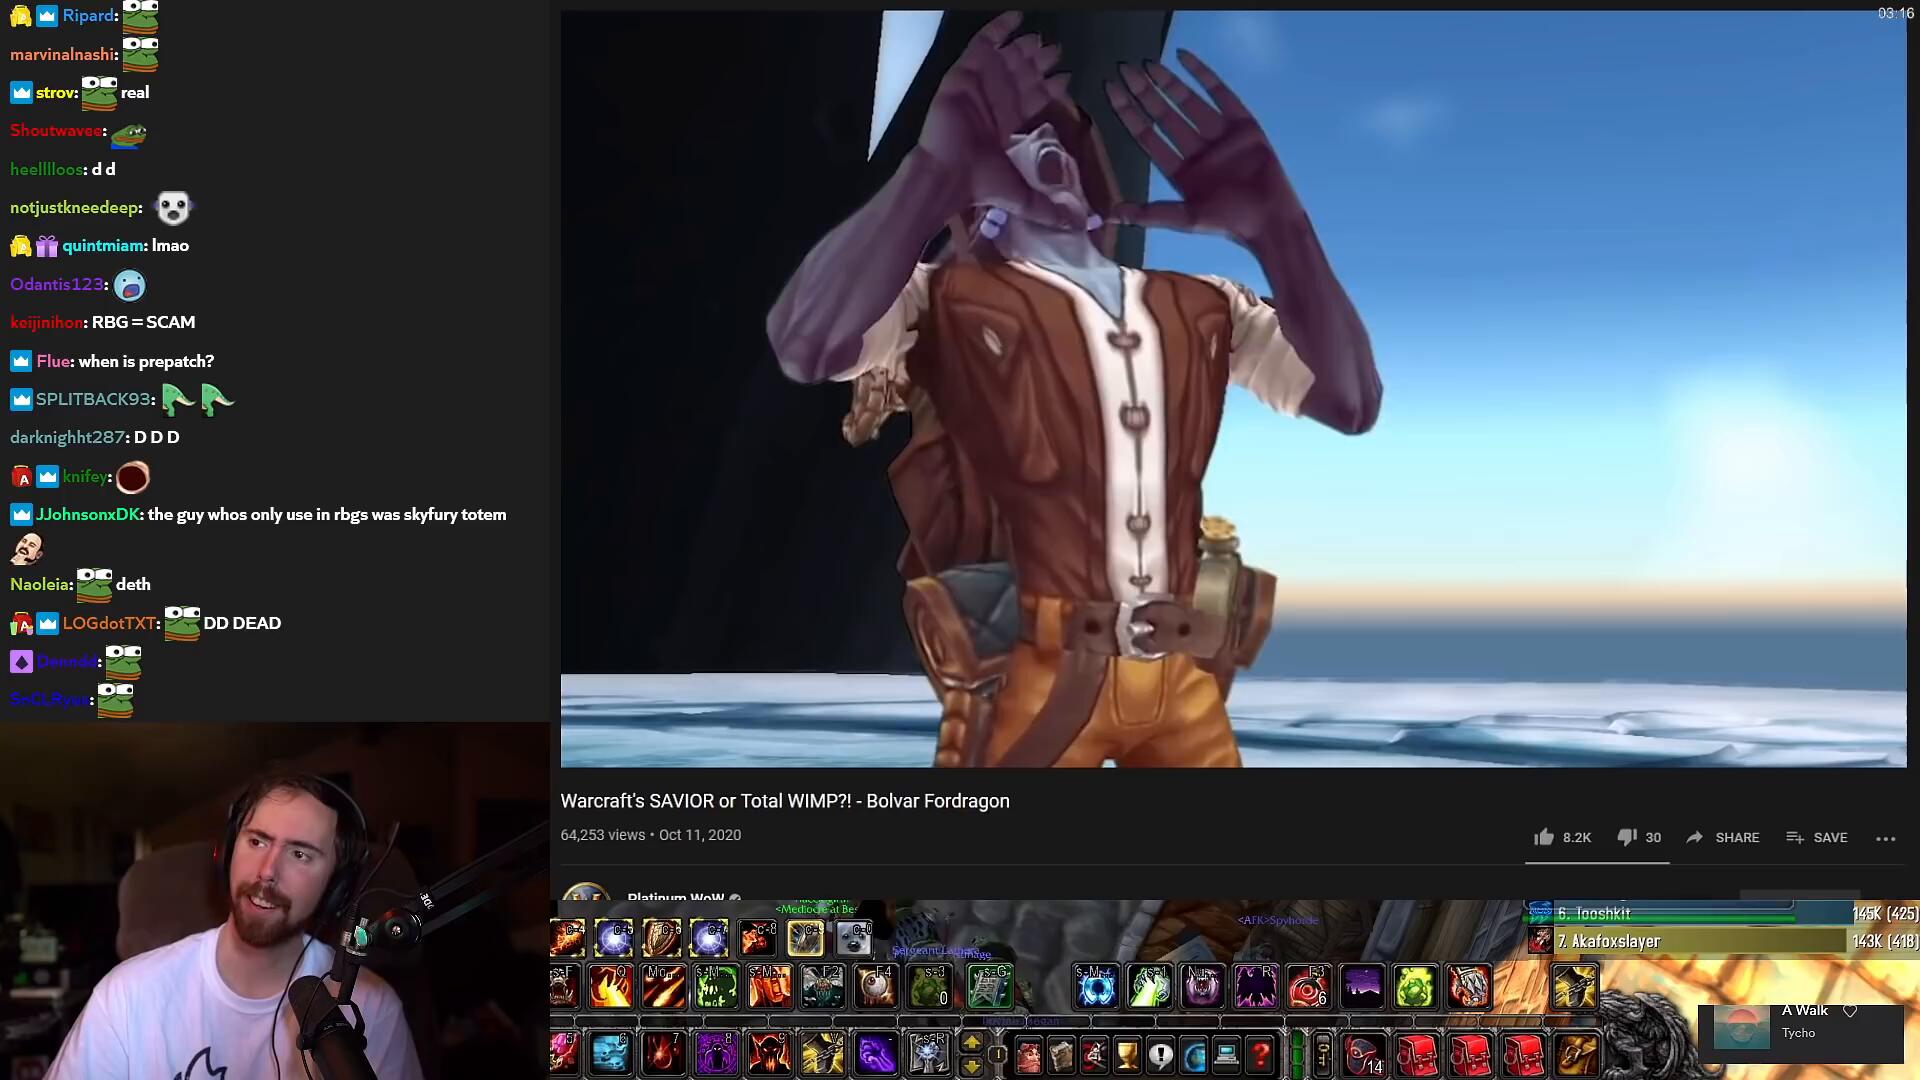The width and height of the screenshot is (1920, 1080).
Task: Page action bar down with arrow
Action: 971,1065
